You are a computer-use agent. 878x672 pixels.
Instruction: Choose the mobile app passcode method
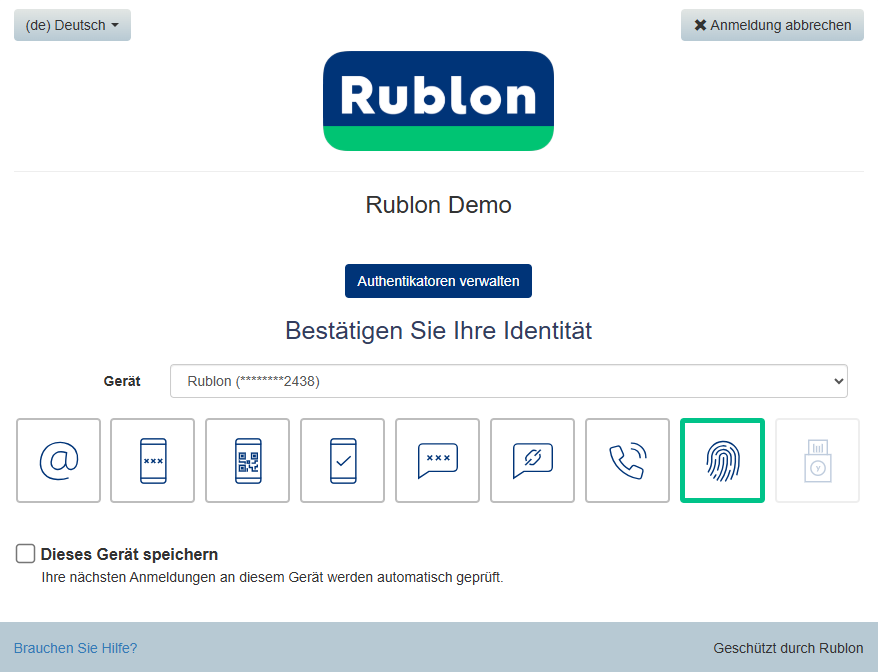click(153, 460)
